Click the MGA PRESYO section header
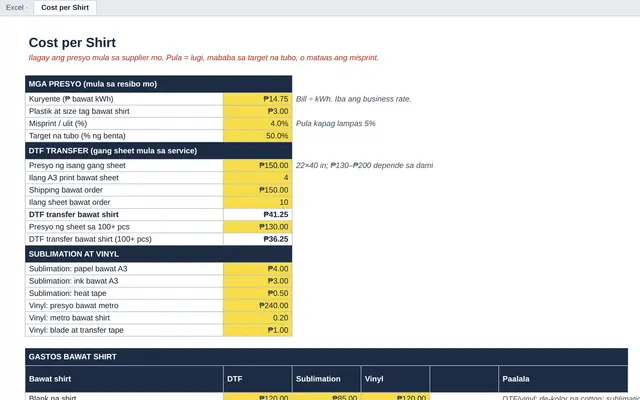Image resolution: width=640 pixels, height=400 pixels. [158, 84]
